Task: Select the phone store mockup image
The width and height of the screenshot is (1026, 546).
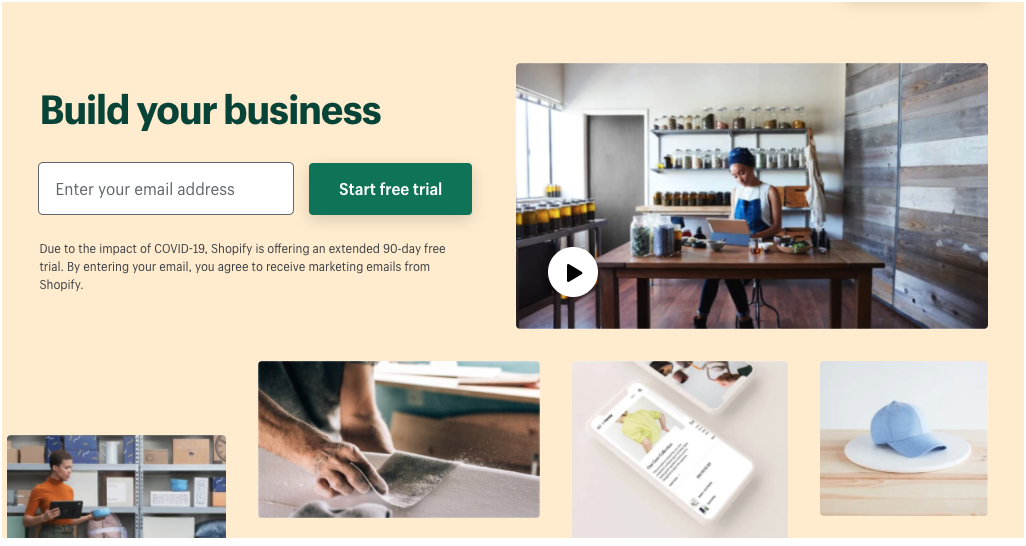Action: (680, 450)
